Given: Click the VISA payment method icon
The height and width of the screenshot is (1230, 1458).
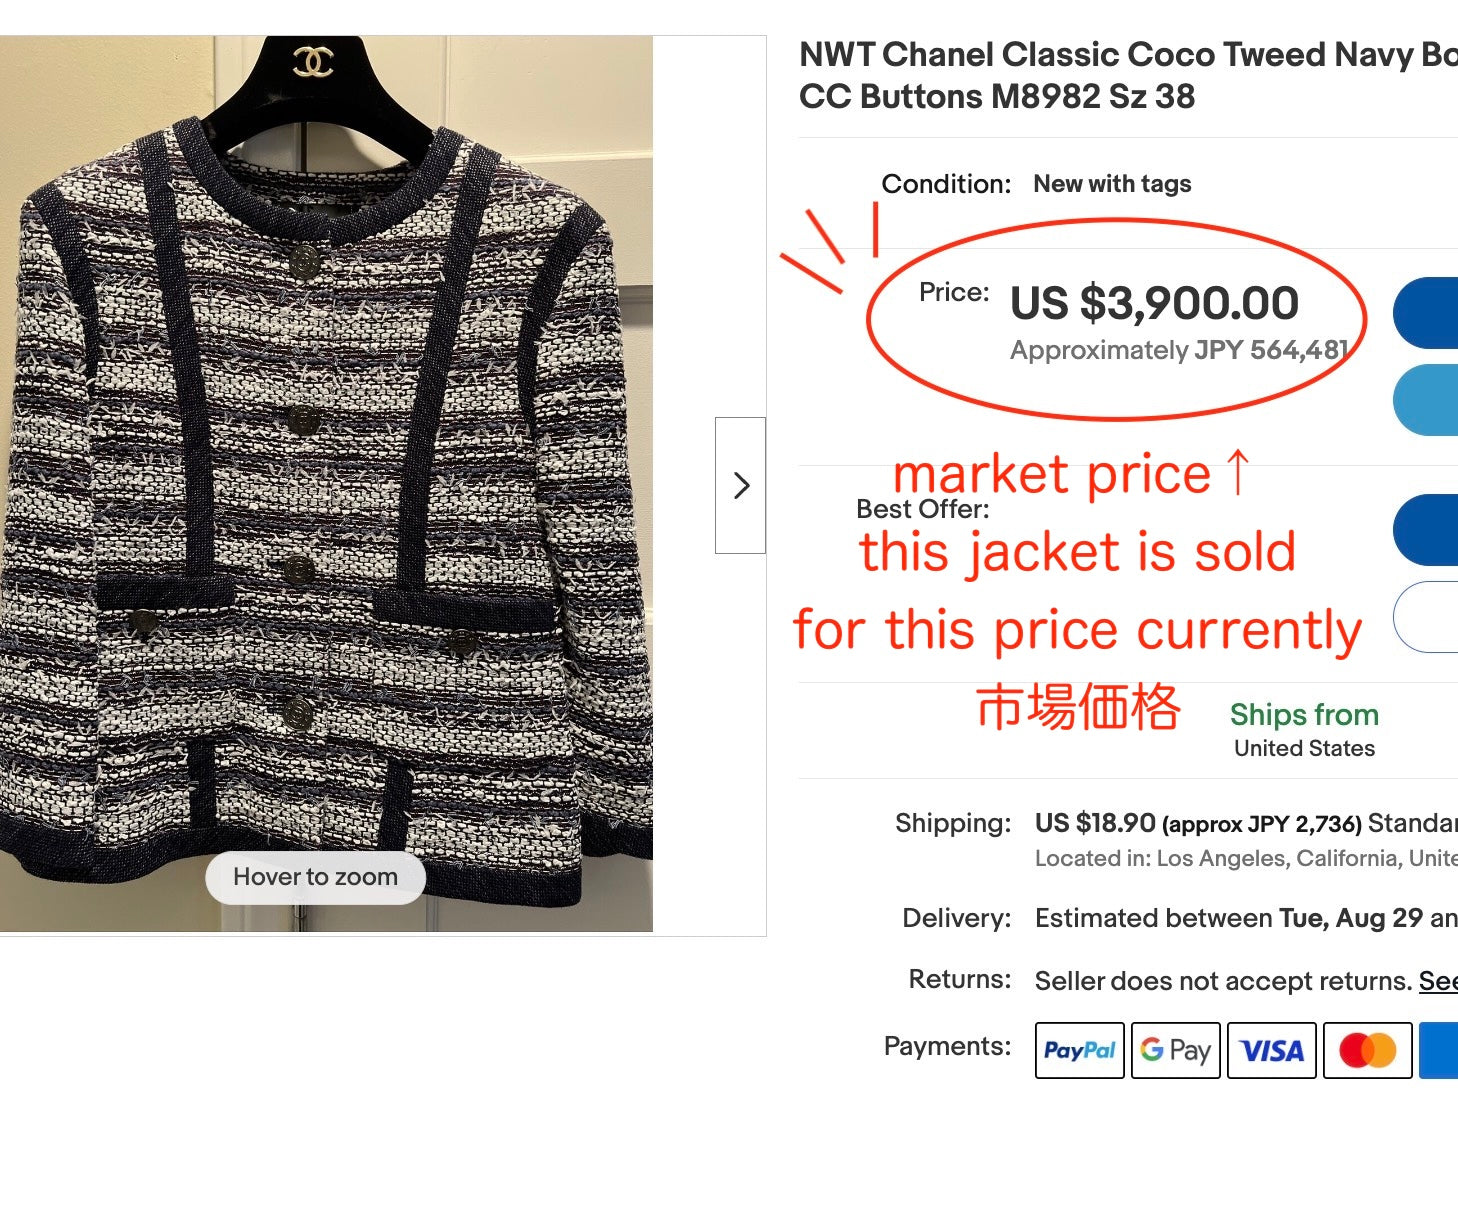Looking at the screenshot, I should click(1271, 1050).
